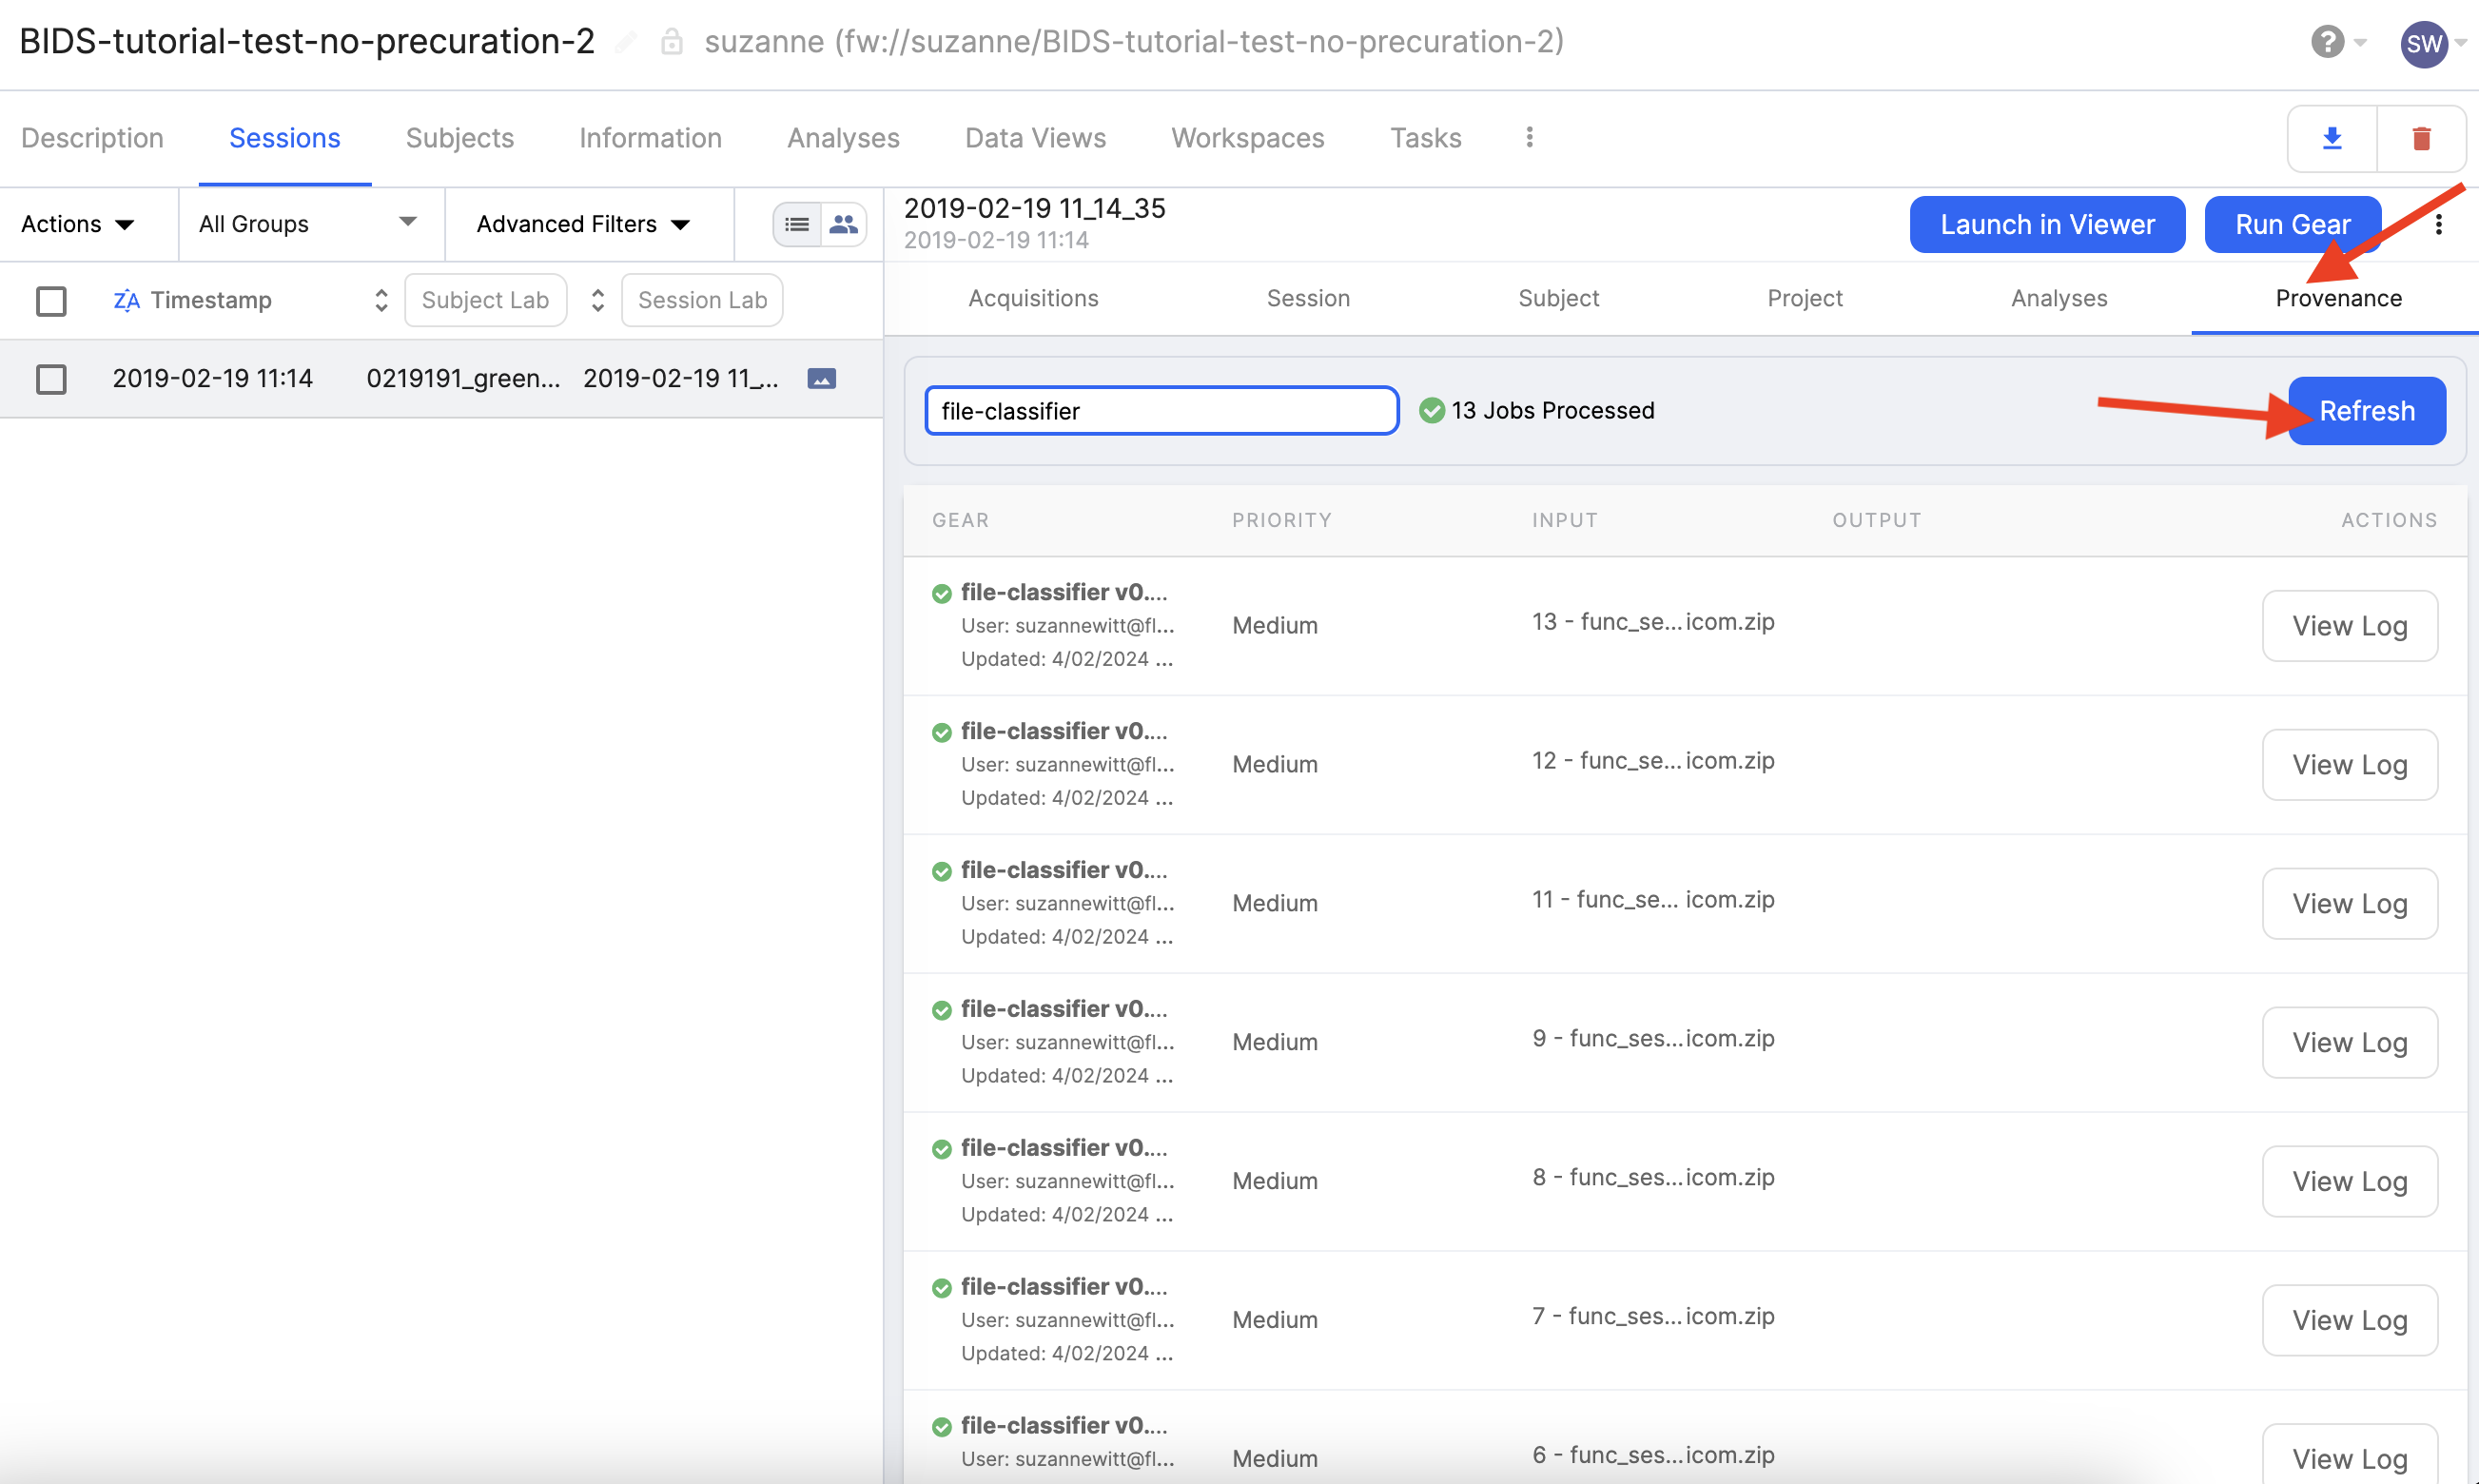The image size is (2479, 1484).
Task: Open the Workspaces tab
Action: [1248, 138]
